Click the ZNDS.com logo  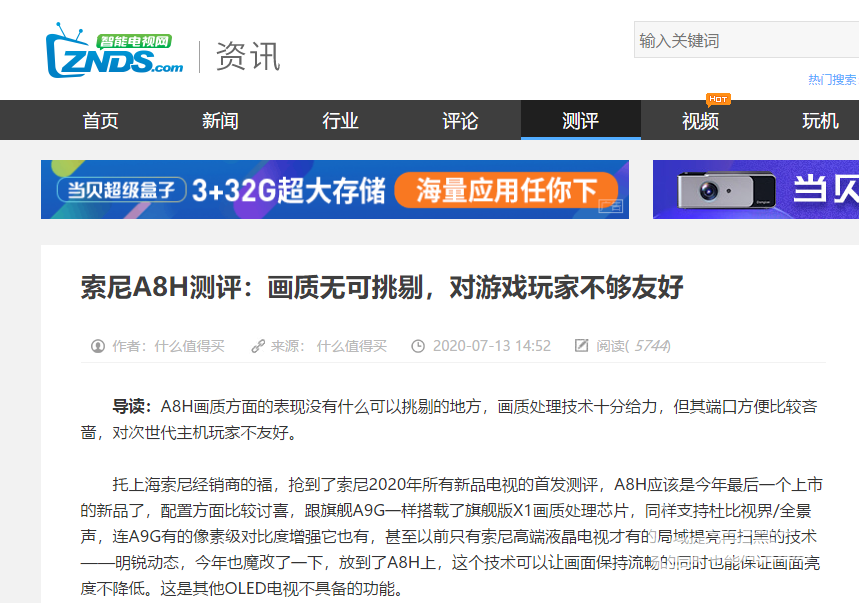coord(115,50)
